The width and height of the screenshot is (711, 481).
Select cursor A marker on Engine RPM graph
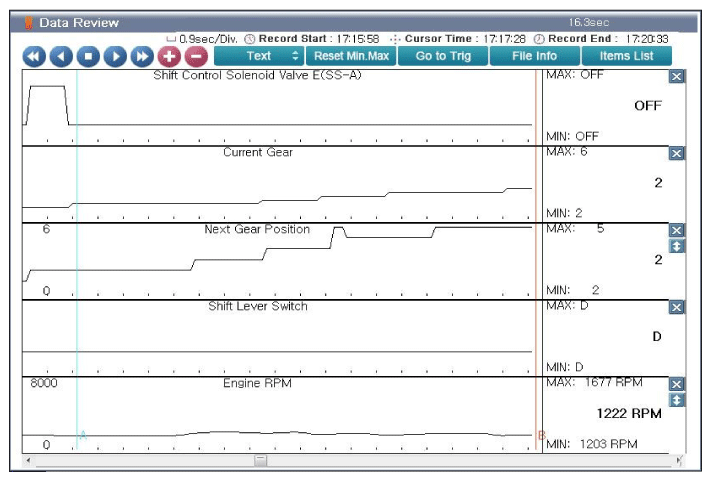click(x=83, y=436)
